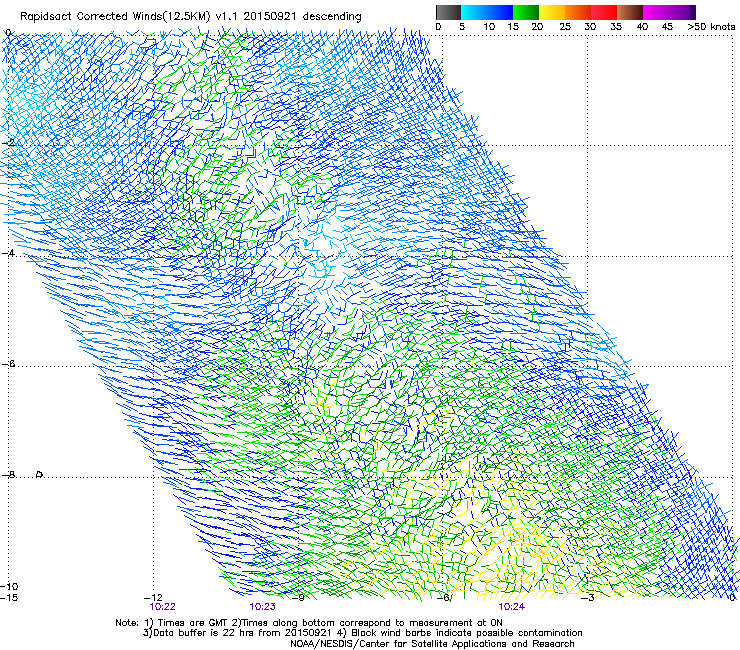Image resolution: width=740 pixels, height=650 pixels.
Task: Click the title text 'Rapidscat Corrected Winds(12.5KM)'
Action: point(115,17)
